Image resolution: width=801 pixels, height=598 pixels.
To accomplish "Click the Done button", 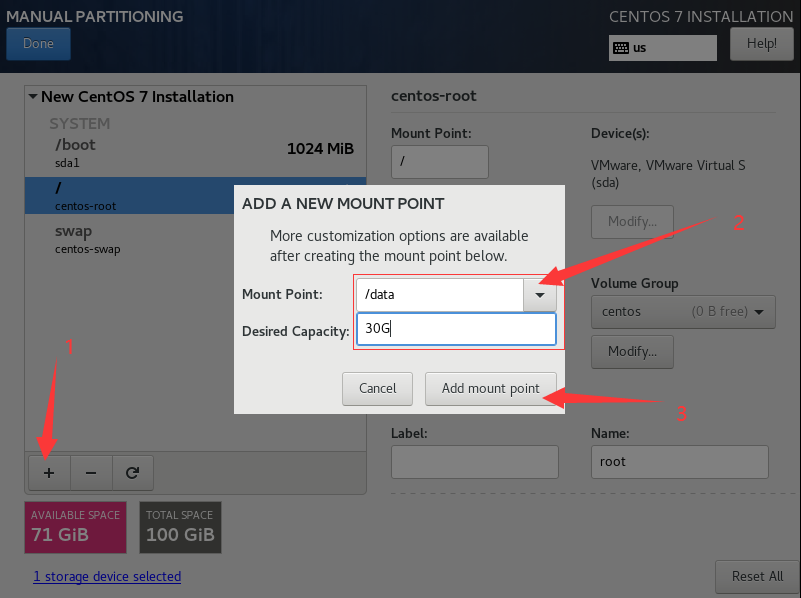I will tap(38, 43).
